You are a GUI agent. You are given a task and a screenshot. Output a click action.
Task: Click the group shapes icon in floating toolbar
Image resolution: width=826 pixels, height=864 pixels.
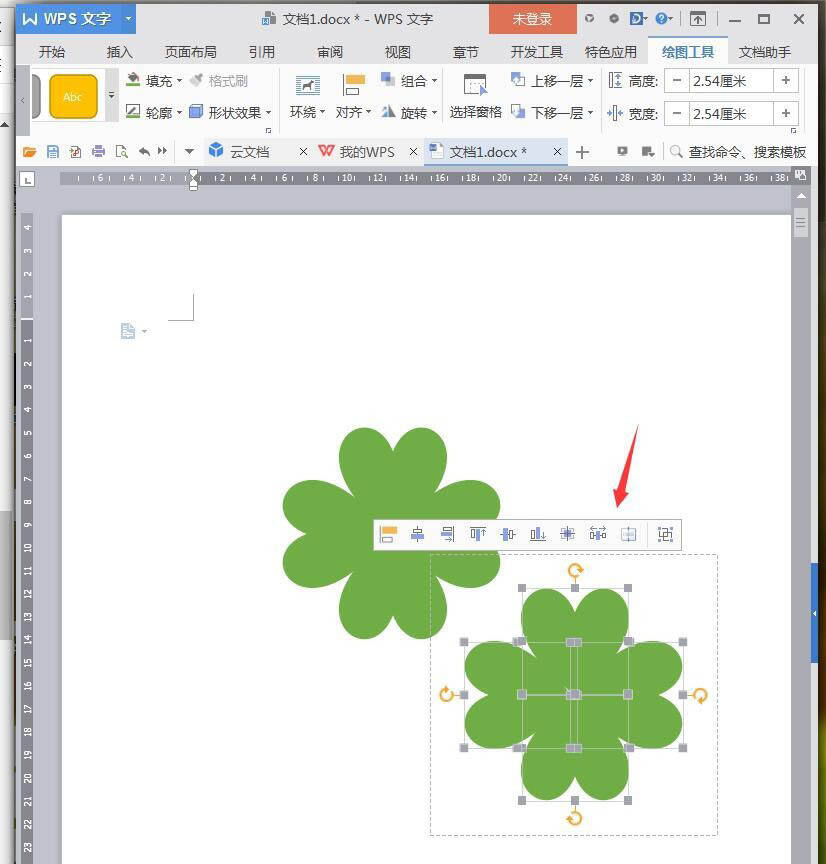[x=665, y=534]
